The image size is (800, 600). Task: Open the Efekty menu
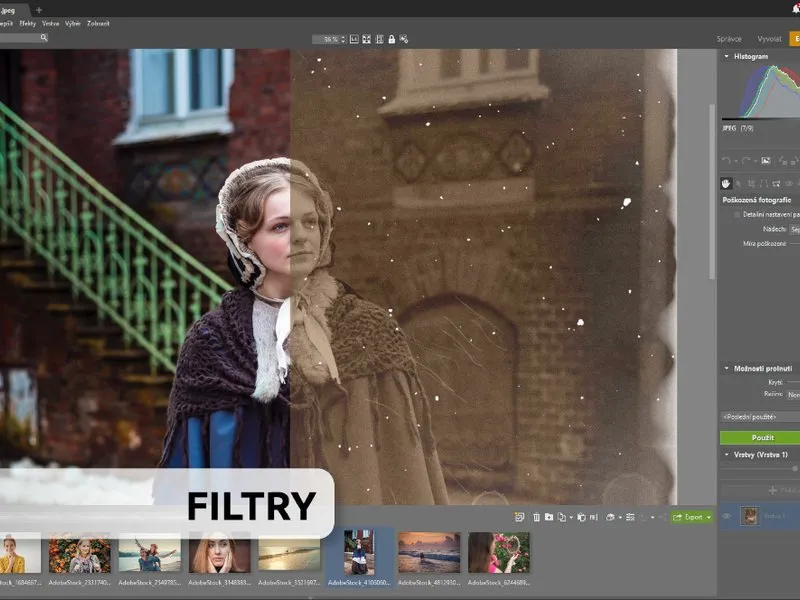[x=28, y=23]
